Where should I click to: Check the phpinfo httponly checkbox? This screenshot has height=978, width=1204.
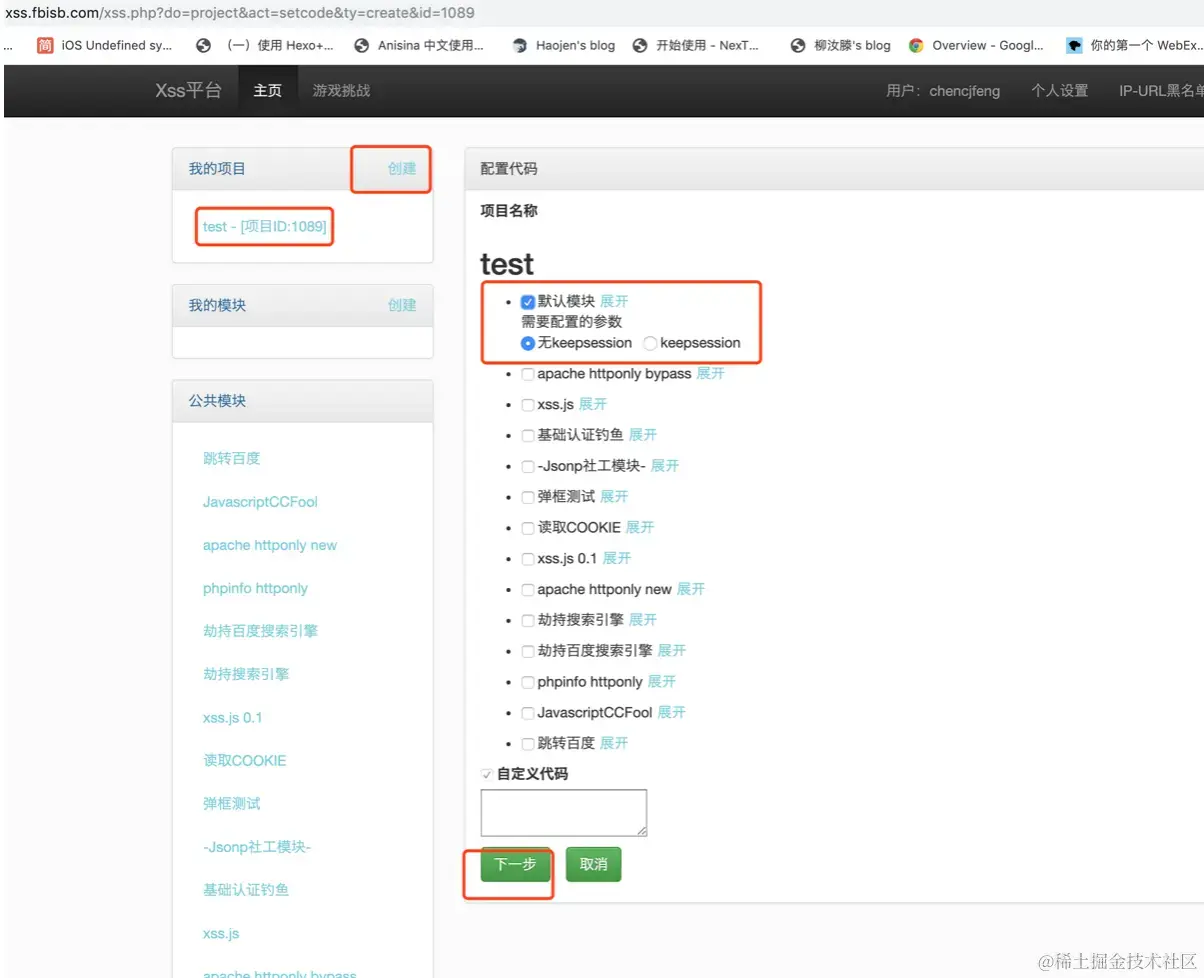[527, 682]
